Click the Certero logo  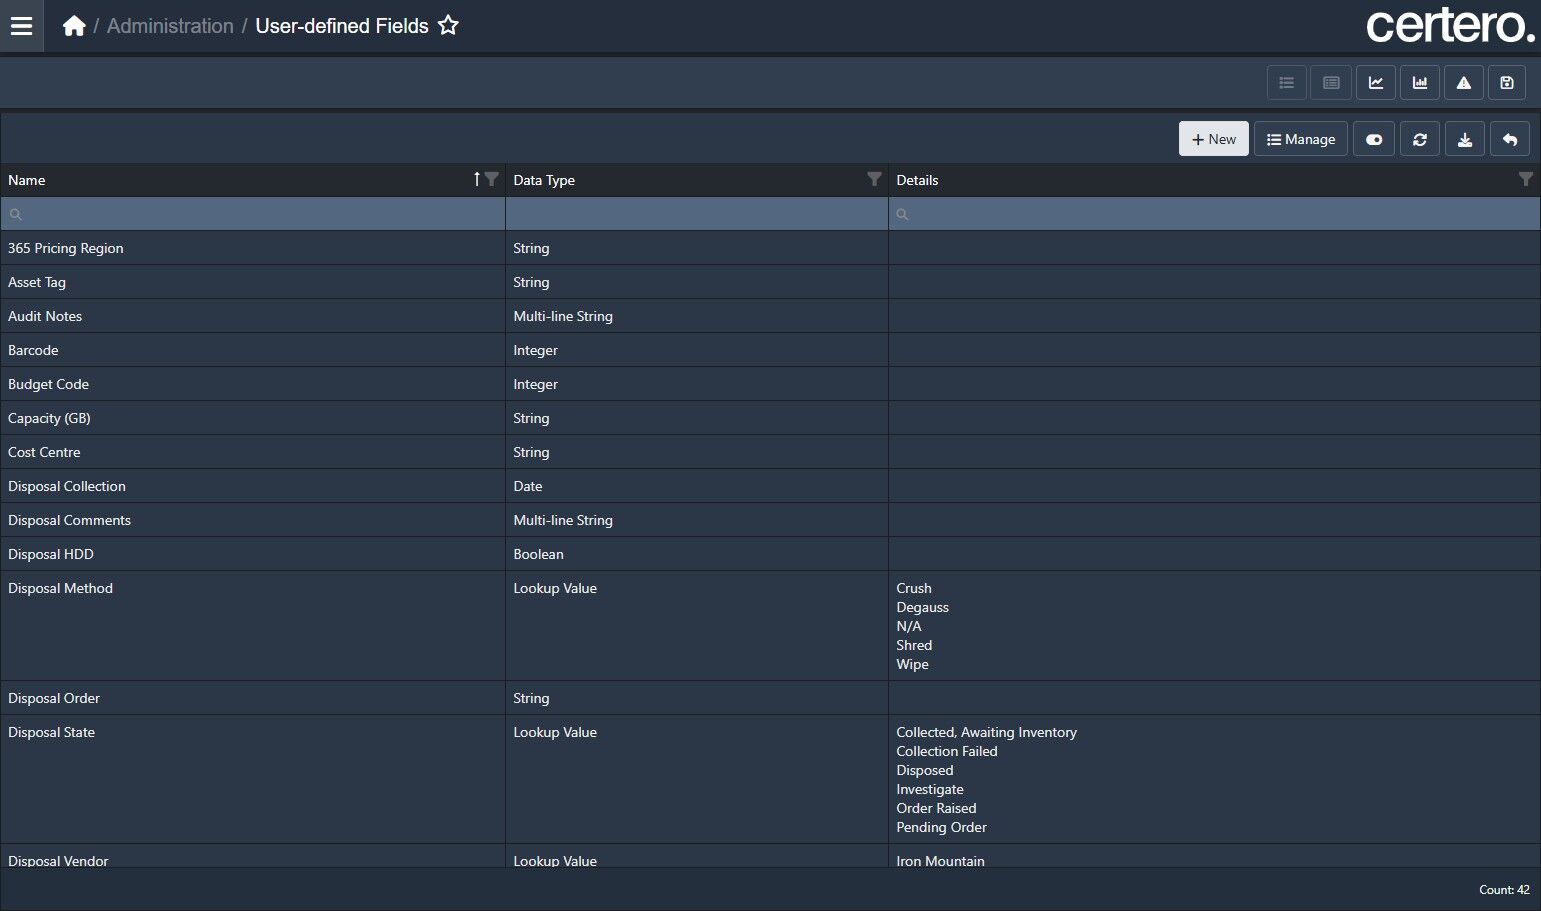[x=1450, y=26]
